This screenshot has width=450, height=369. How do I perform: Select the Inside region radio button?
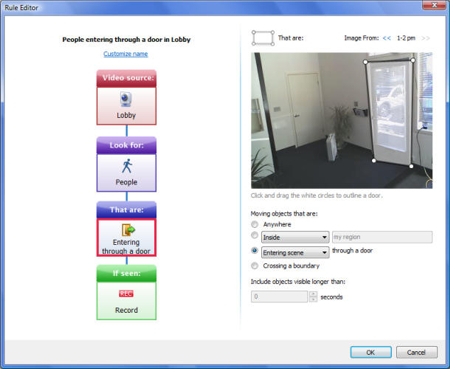tap(255, 235)
